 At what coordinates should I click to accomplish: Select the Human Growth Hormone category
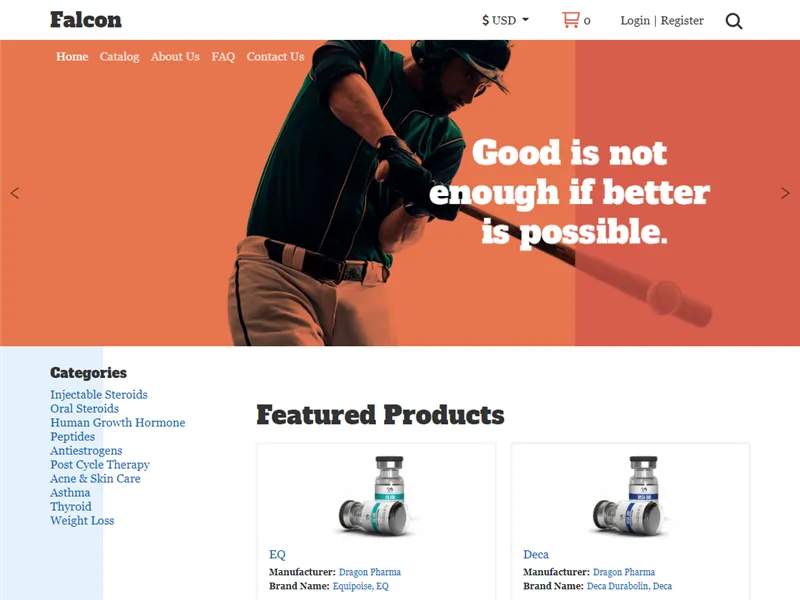[117, 422]
